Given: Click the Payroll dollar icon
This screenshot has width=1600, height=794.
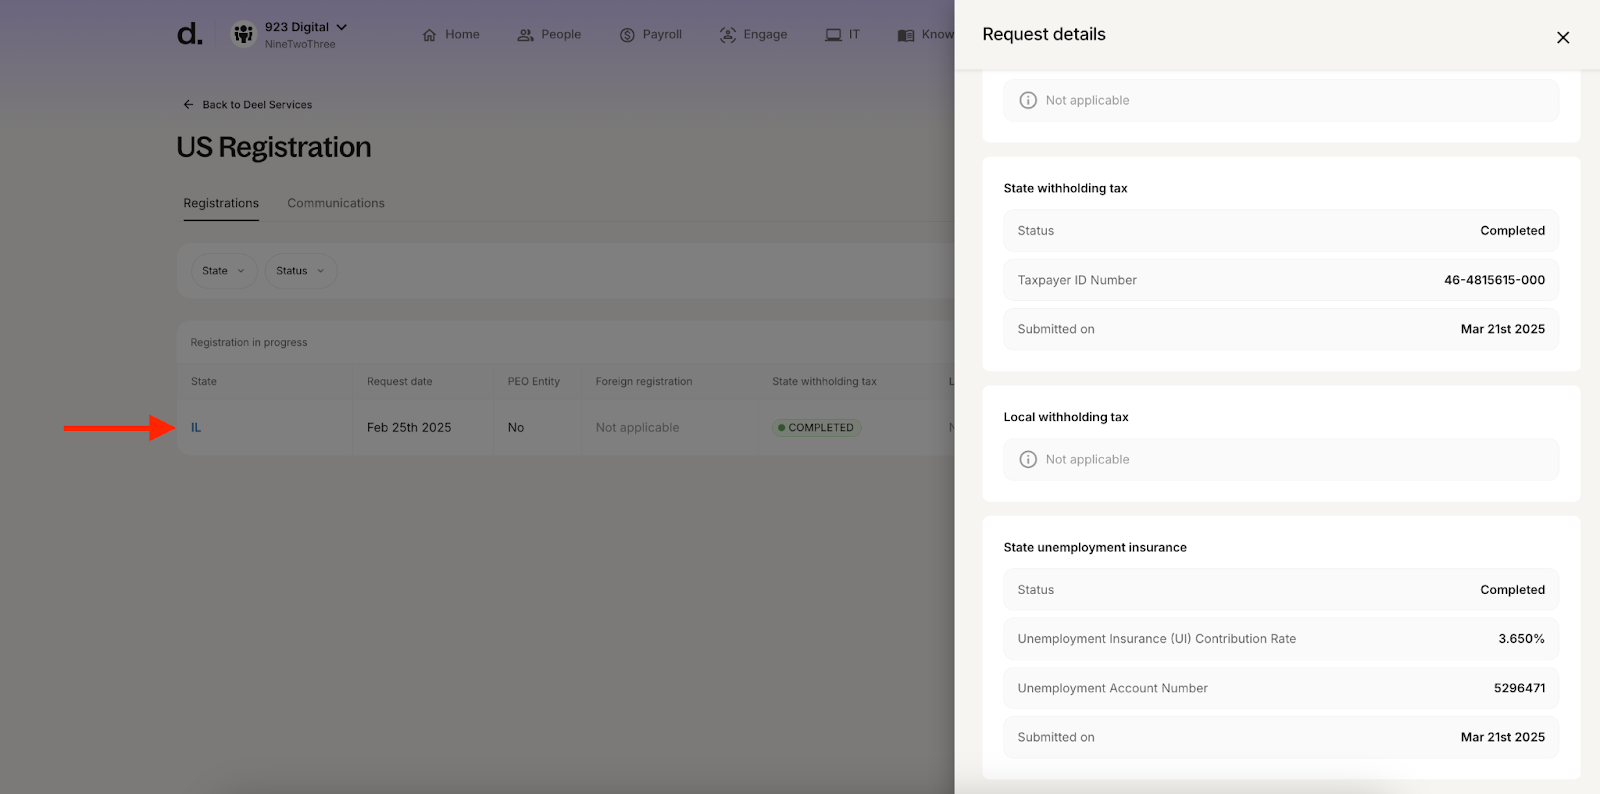Looking at the screenshot, I should point(627,35).
